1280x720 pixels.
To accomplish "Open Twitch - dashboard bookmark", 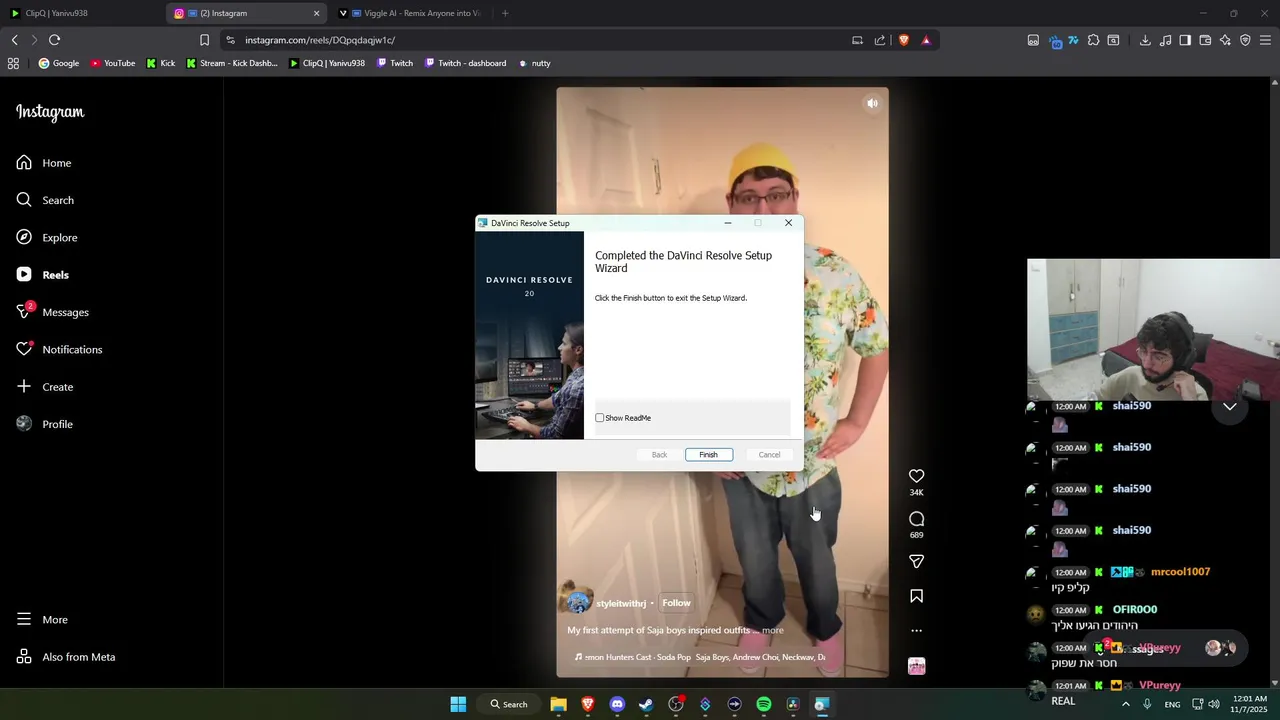I will [x=465, y=63].
